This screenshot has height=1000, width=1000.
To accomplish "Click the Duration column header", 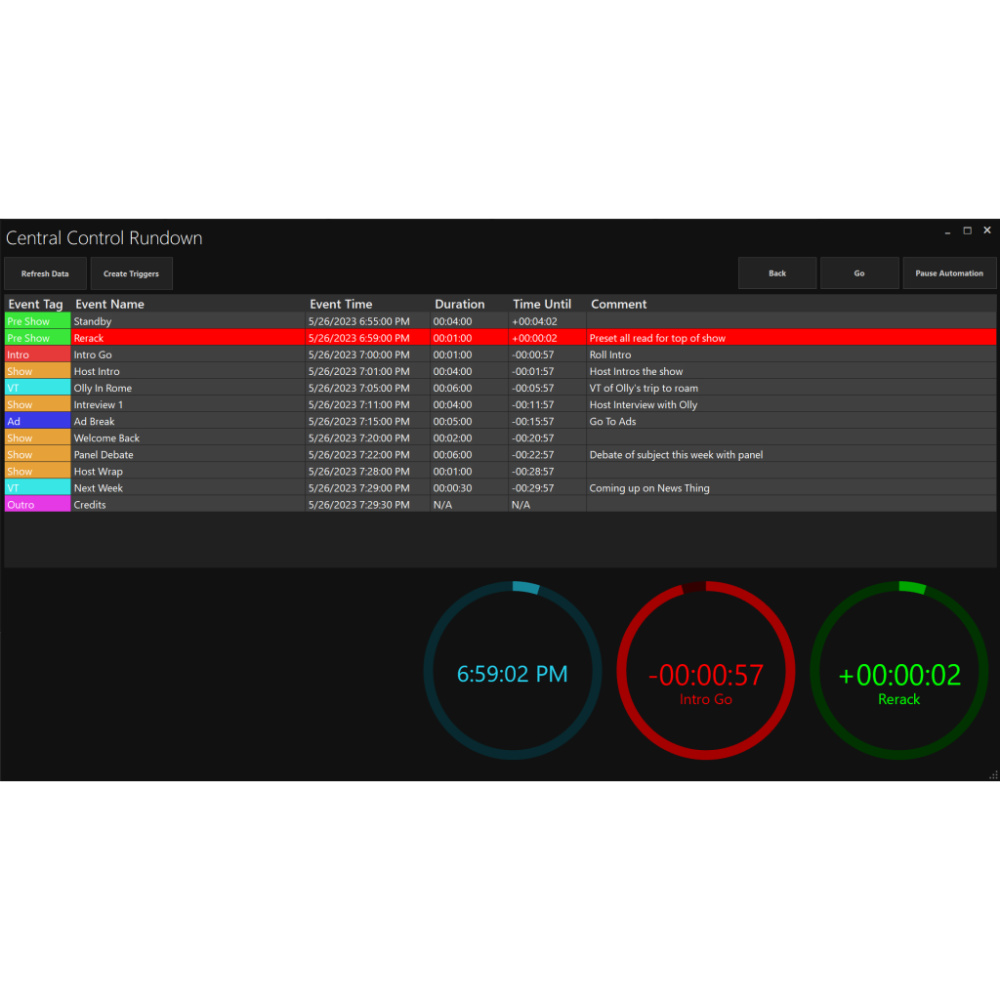I will [459, 304].
